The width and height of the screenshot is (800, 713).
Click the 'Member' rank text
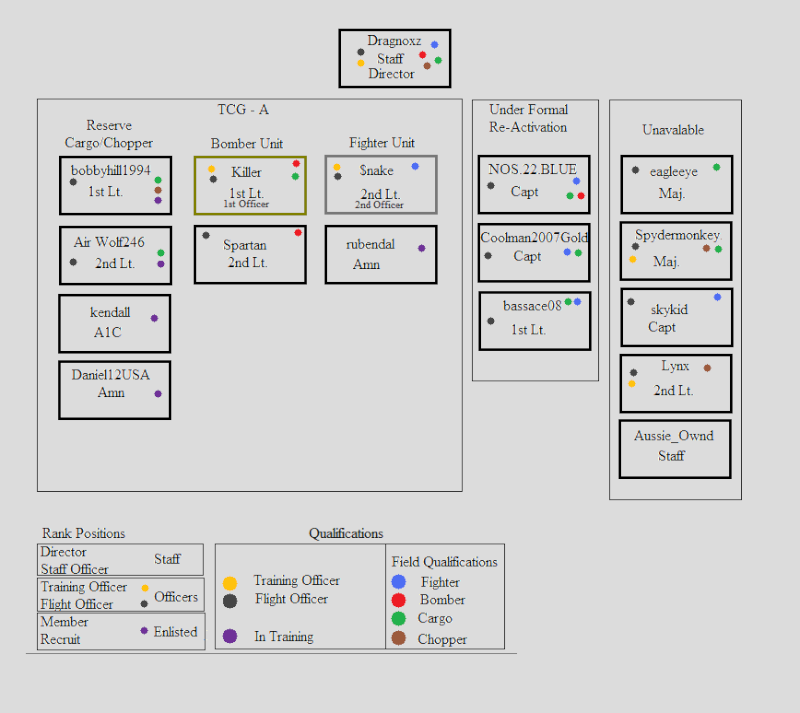[x=64, y=622]
